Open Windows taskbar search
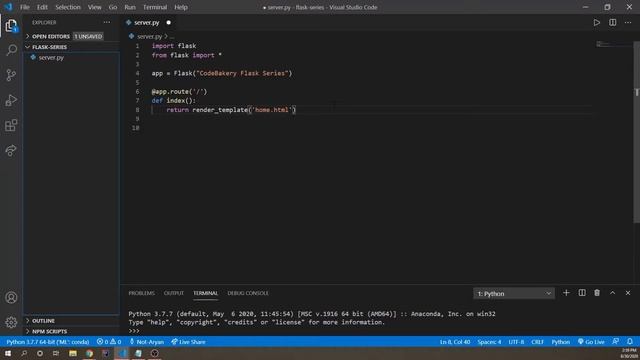This screenshot has width=640, height=360. coord(24,353)
